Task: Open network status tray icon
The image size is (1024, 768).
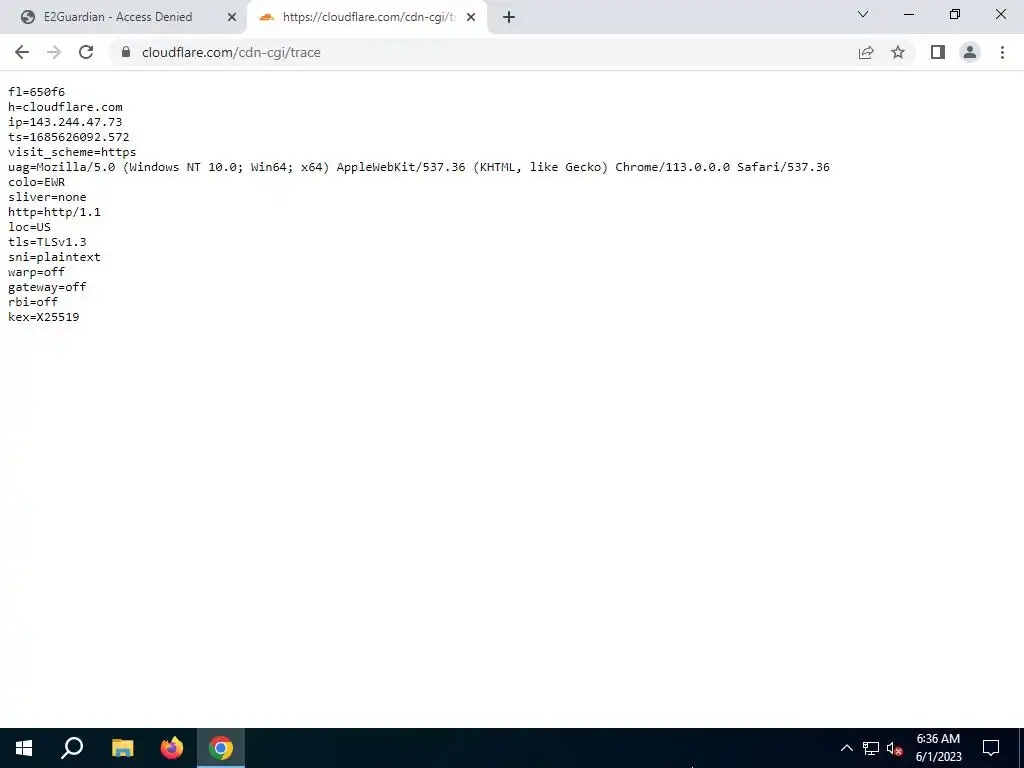Action: tap(871, 748)
